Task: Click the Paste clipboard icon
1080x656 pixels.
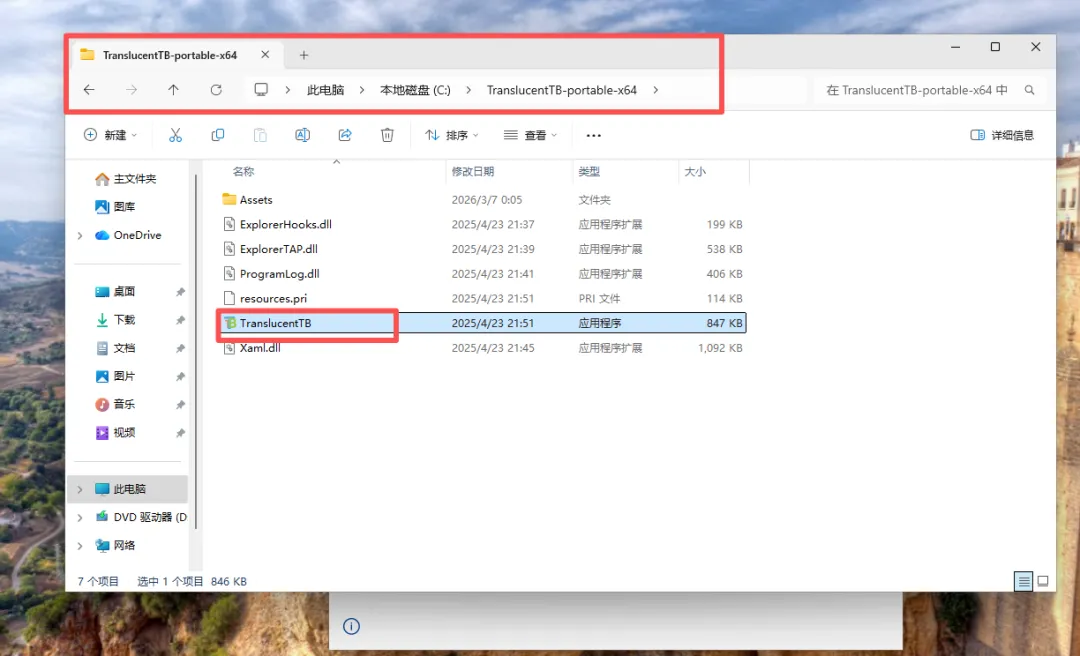Action: coord(260,135)
